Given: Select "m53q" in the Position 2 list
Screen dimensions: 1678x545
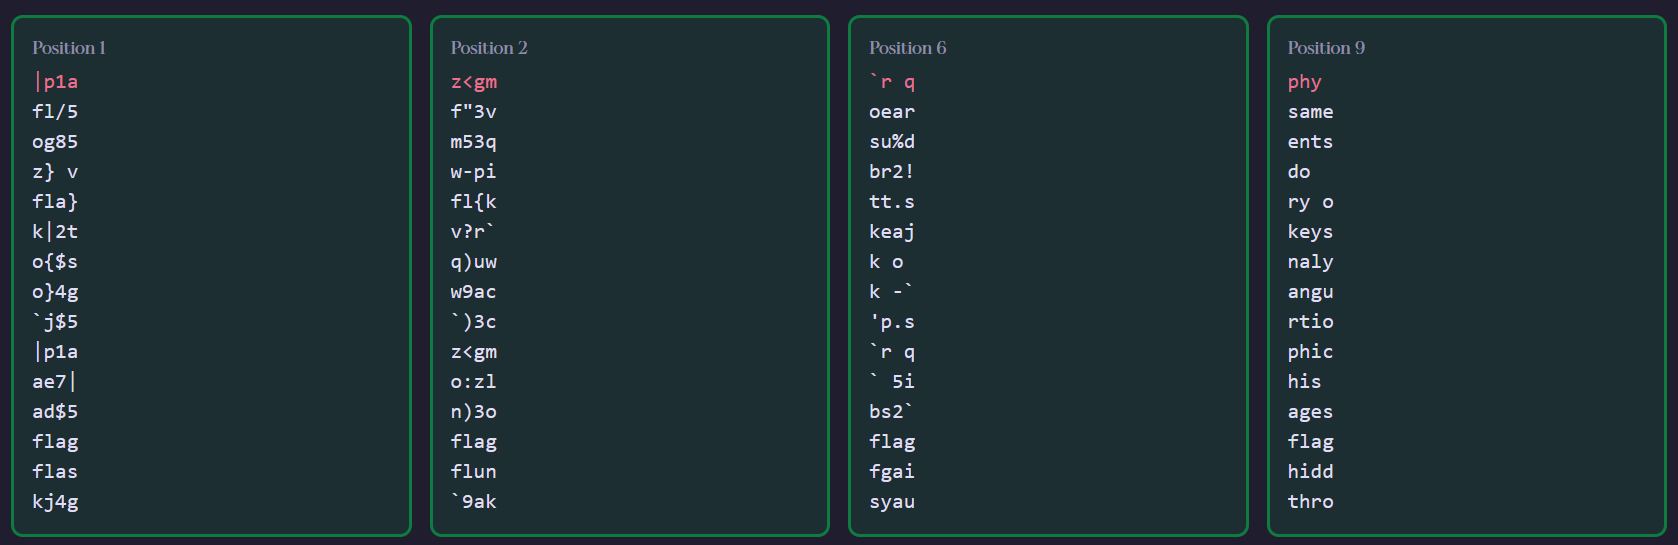Looking at the screenshot, I should click(473, 142).
